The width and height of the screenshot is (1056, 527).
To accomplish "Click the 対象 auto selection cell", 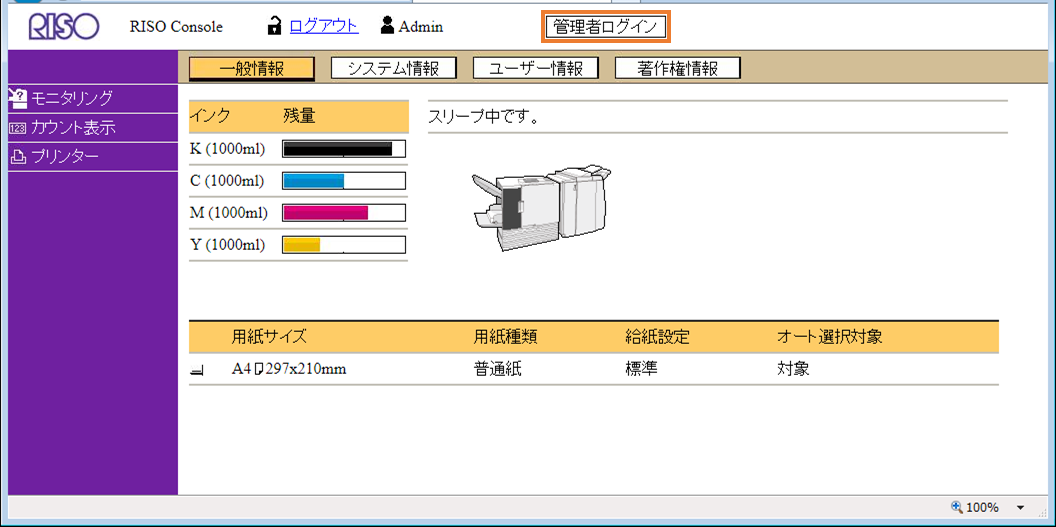I will (x=793, y=369).
